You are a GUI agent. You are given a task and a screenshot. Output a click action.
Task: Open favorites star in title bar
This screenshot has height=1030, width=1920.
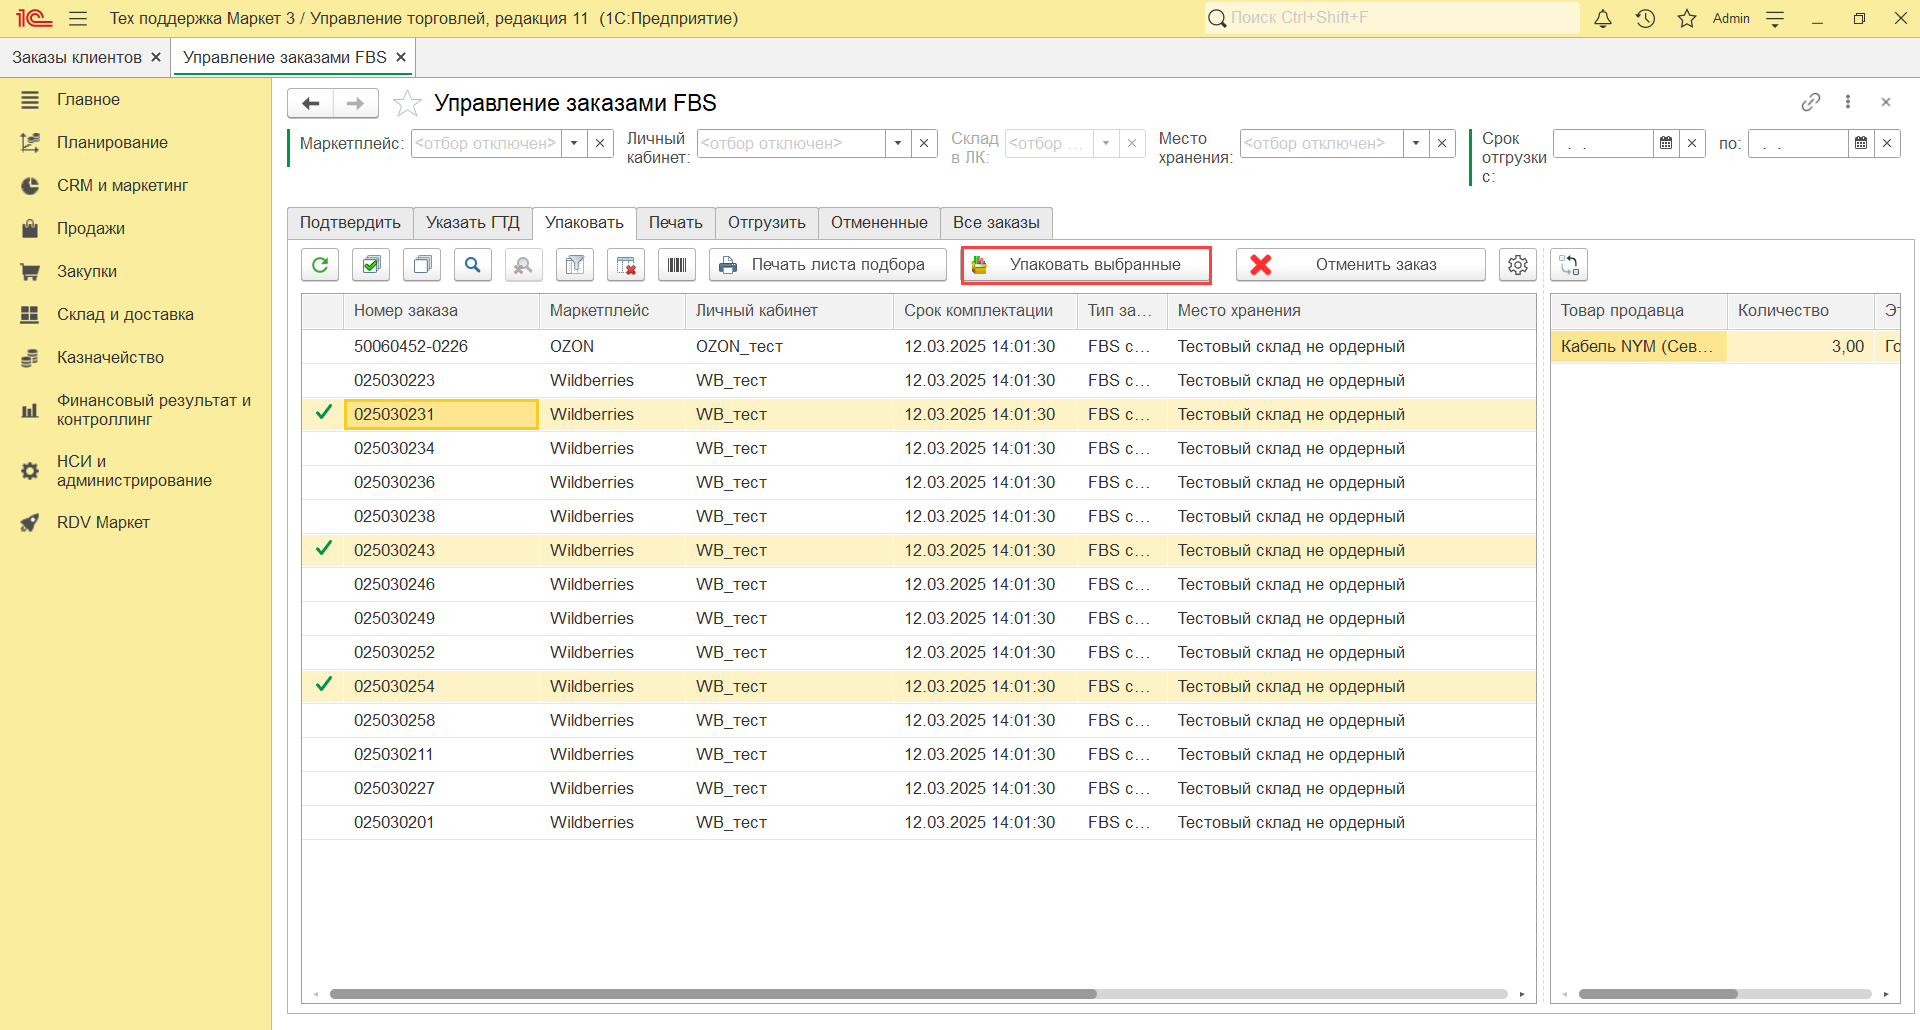(x=1687, y=18)
